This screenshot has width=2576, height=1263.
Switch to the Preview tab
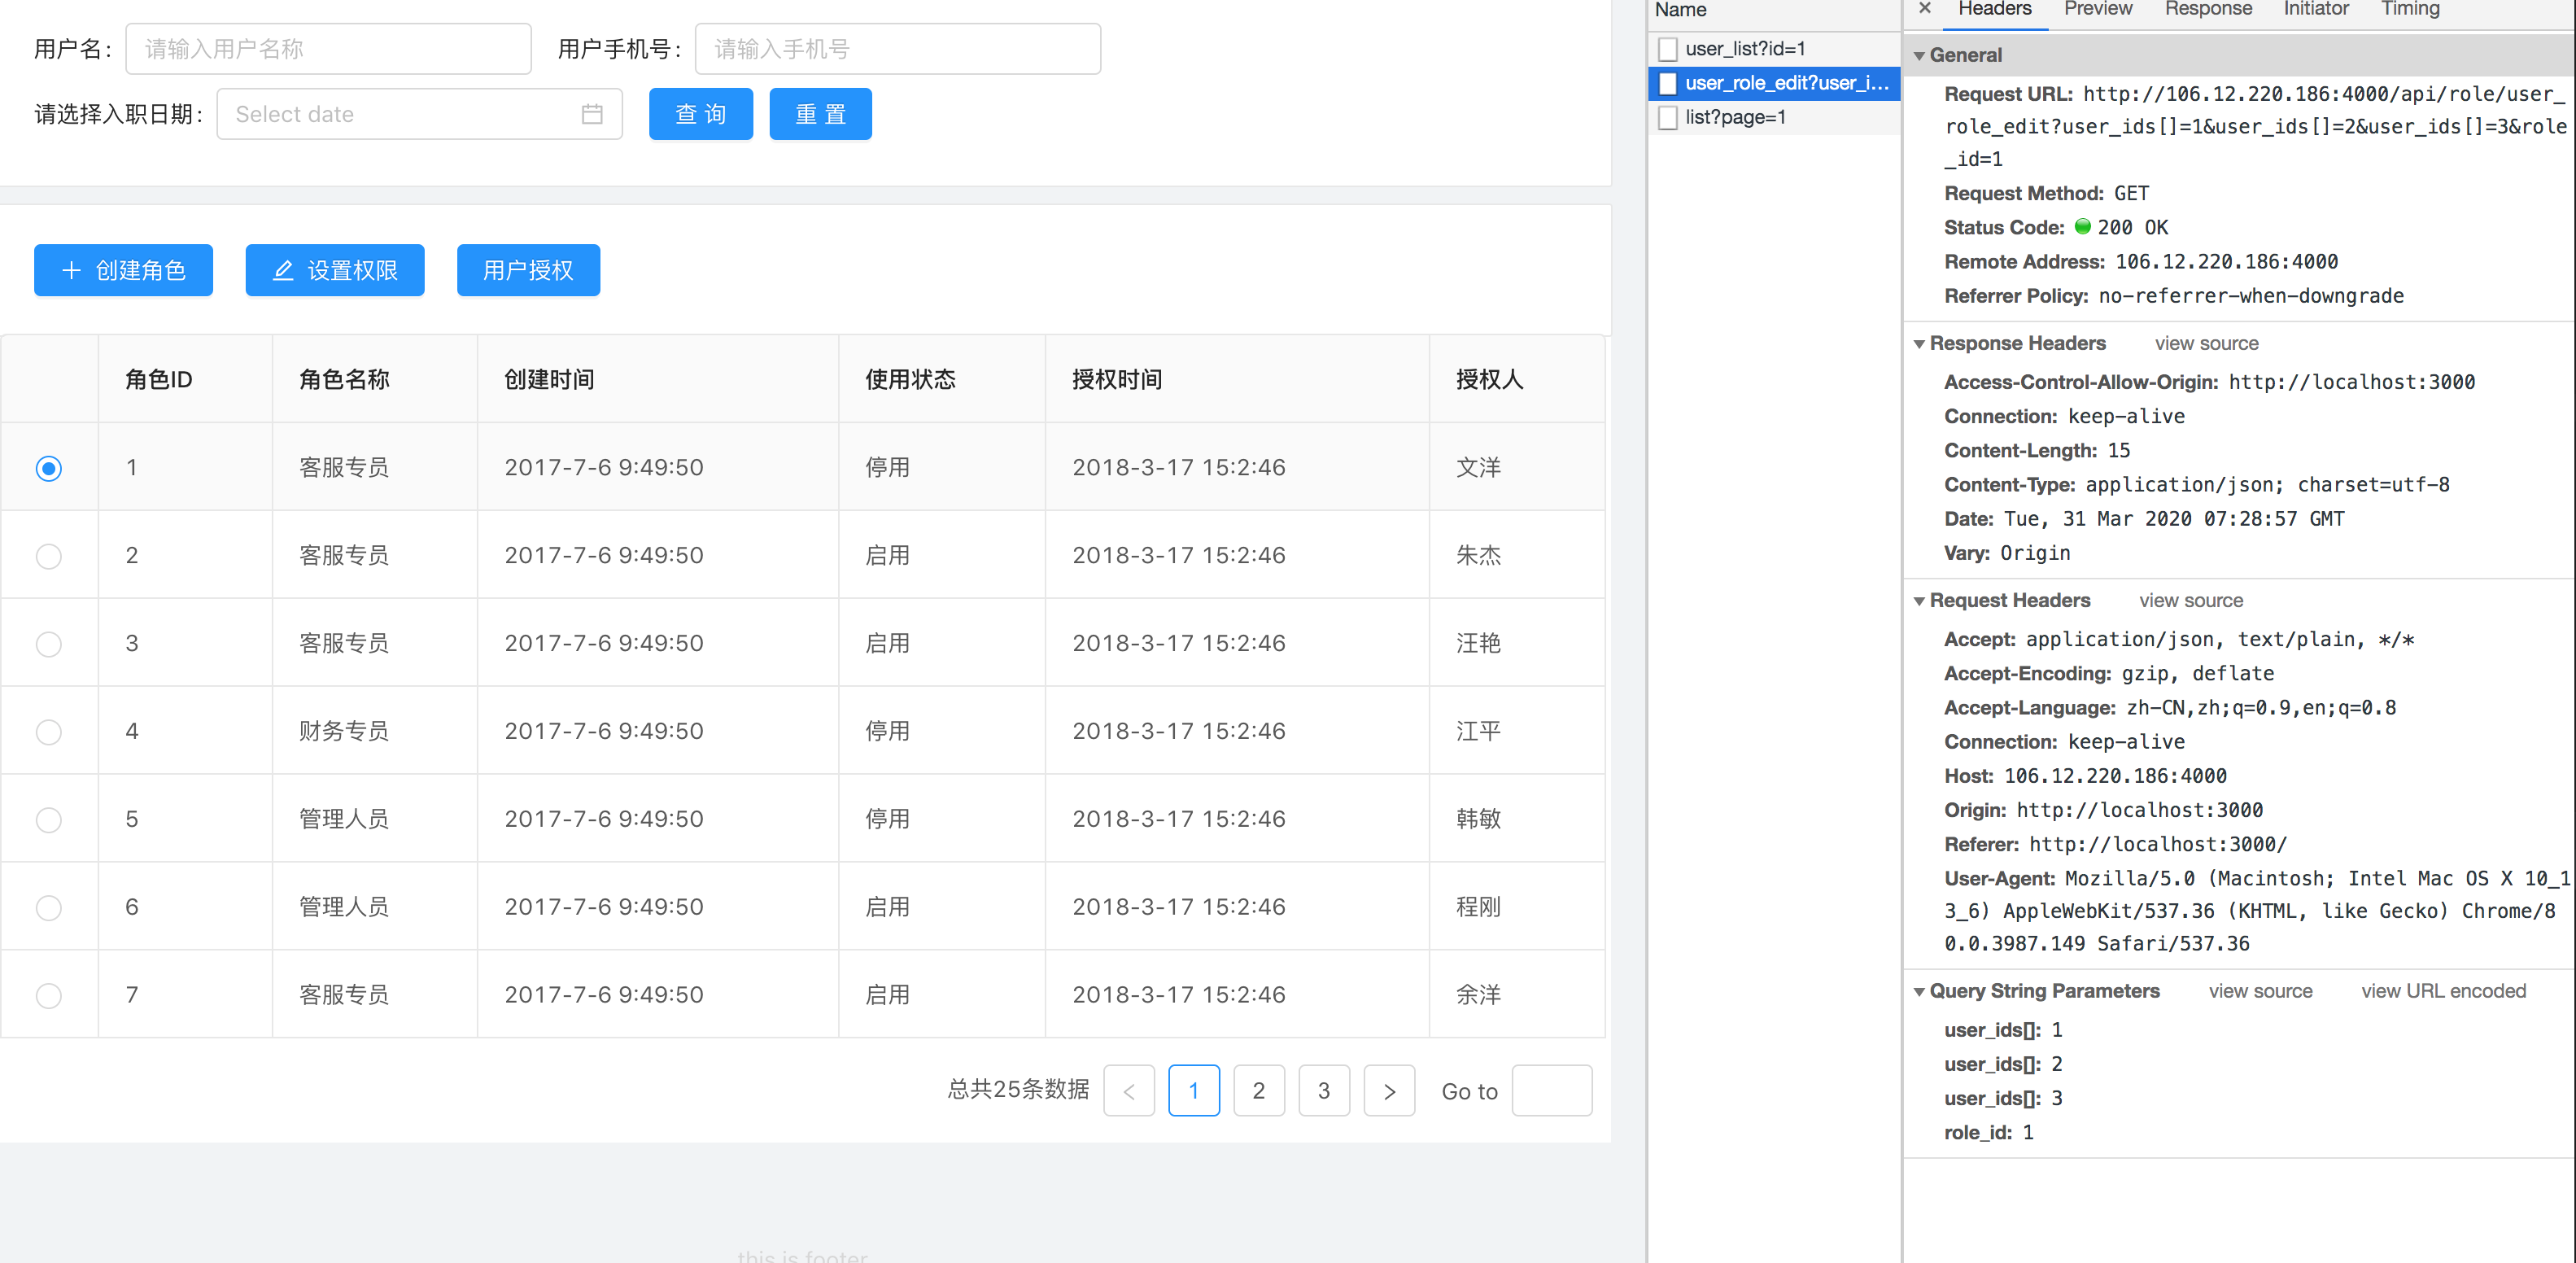click(2098, 9)
